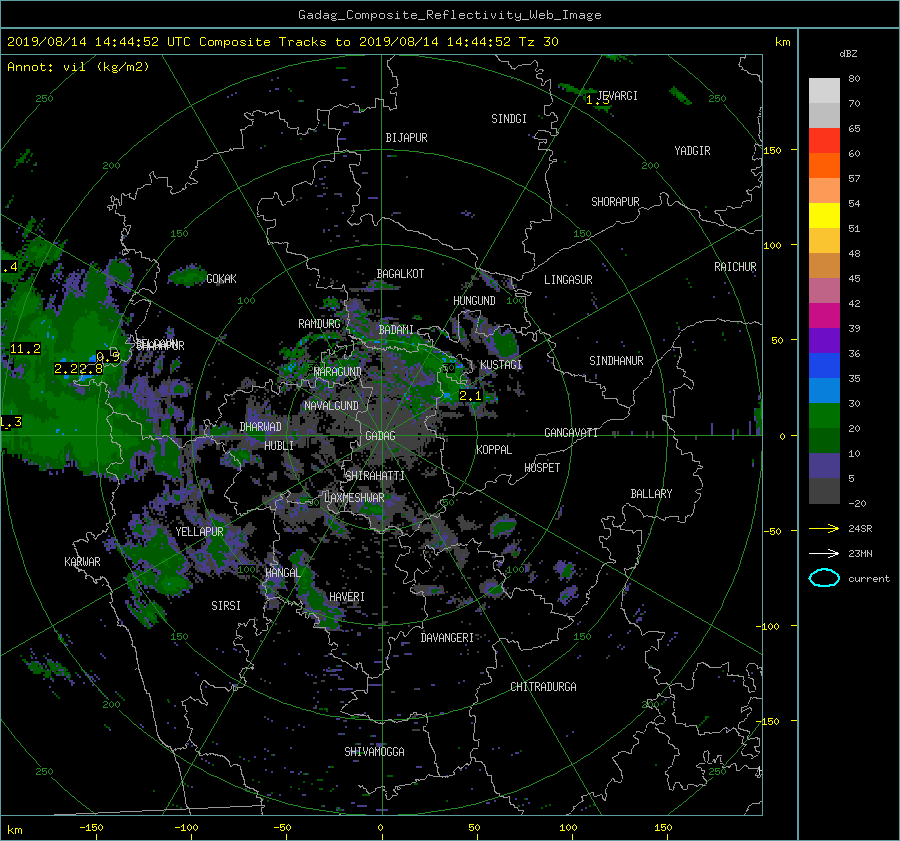Click the white-grey 70-80 dBZ legend swatch

tap(824, 91)
